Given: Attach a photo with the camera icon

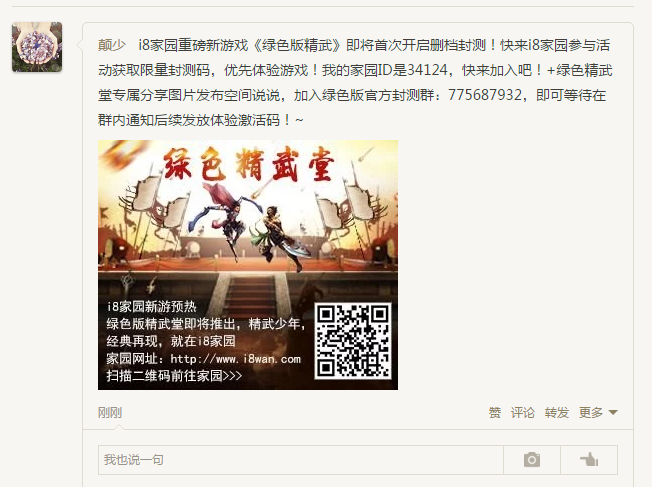Looking at the screenshot, I should click(x=532, y=460).
